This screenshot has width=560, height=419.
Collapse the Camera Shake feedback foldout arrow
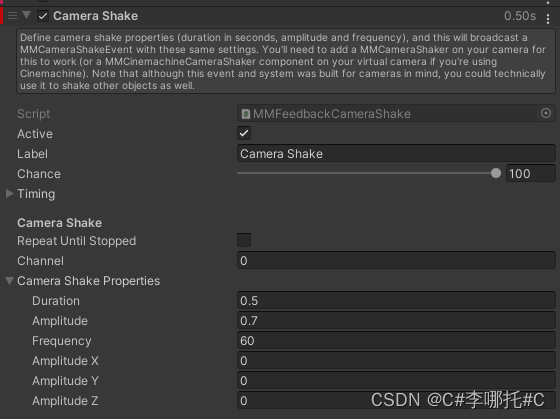pyautogui.click(x=26, y=15)
